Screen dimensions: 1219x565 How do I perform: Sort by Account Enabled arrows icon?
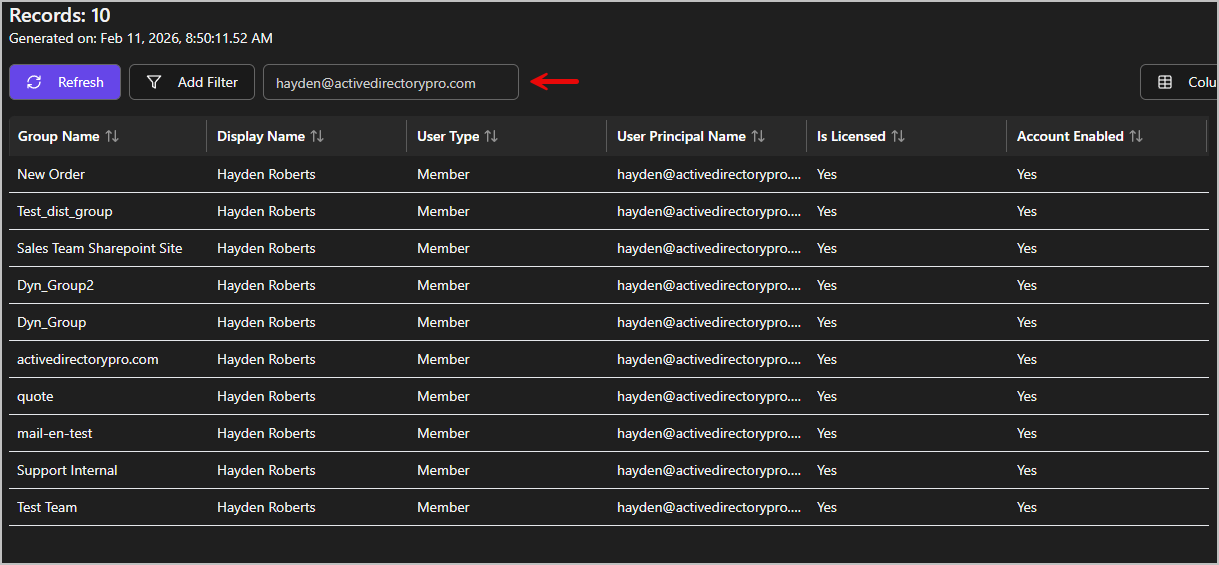(x=1136, y=136)
